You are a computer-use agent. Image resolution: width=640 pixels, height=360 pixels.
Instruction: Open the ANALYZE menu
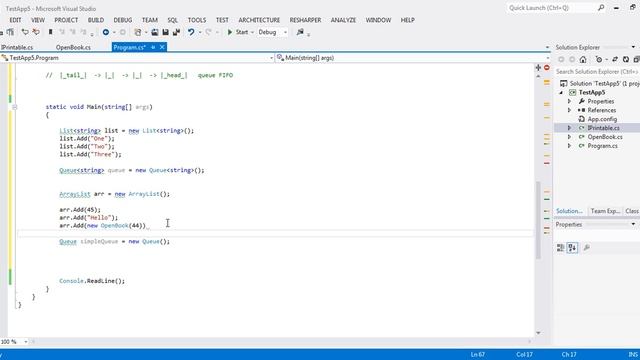[343, 20]
